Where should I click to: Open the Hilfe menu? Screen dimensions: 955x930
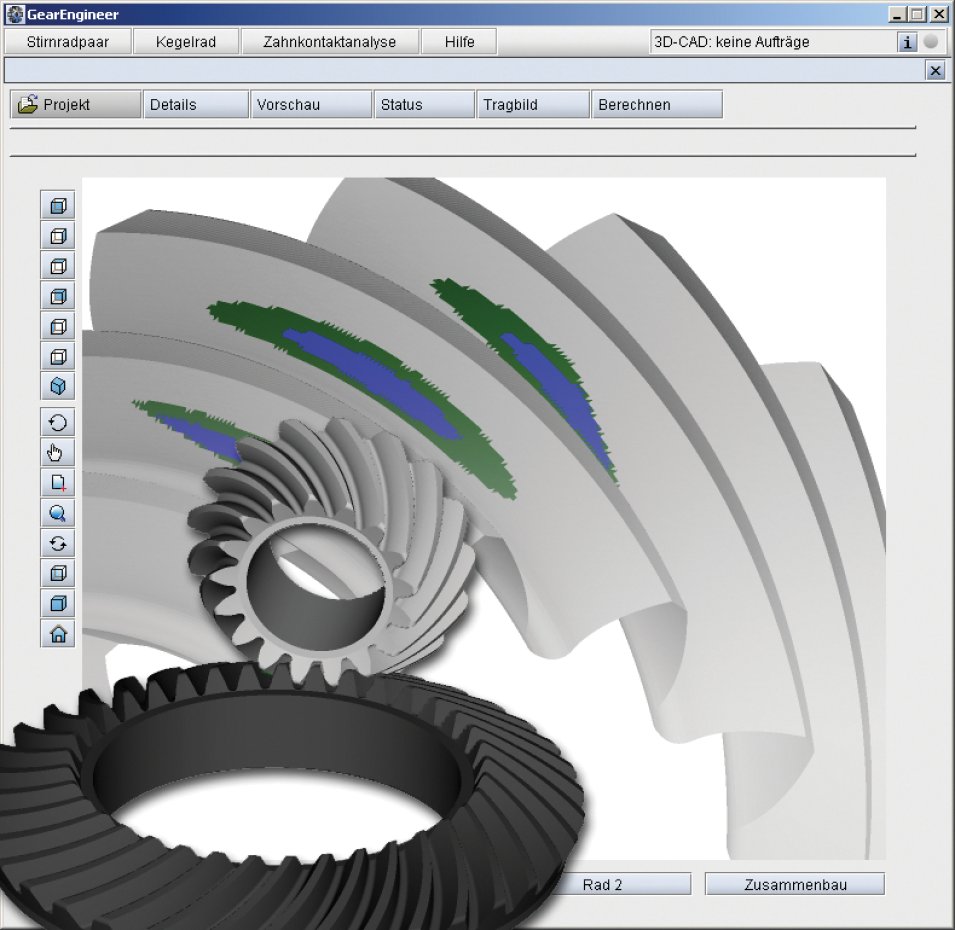tap(459, 42)
